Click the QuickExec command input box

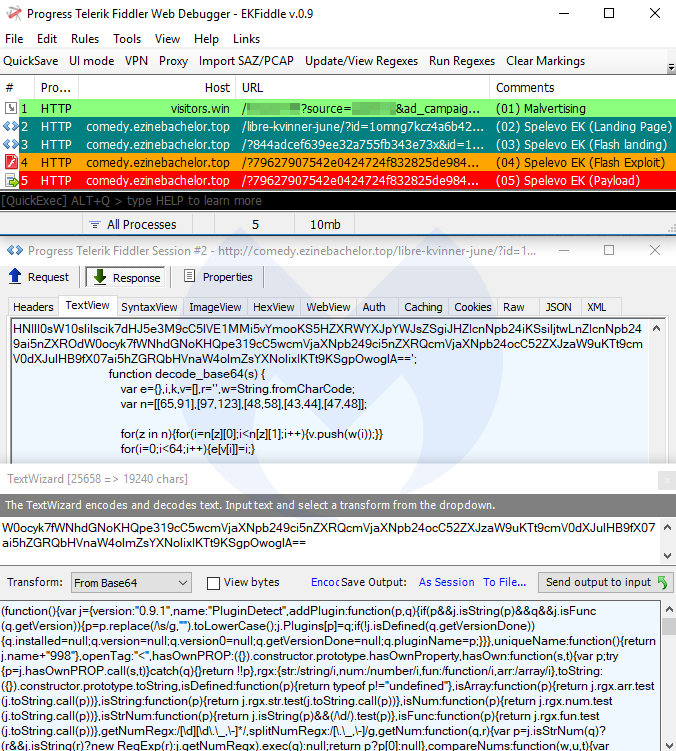tap(338, 201)
